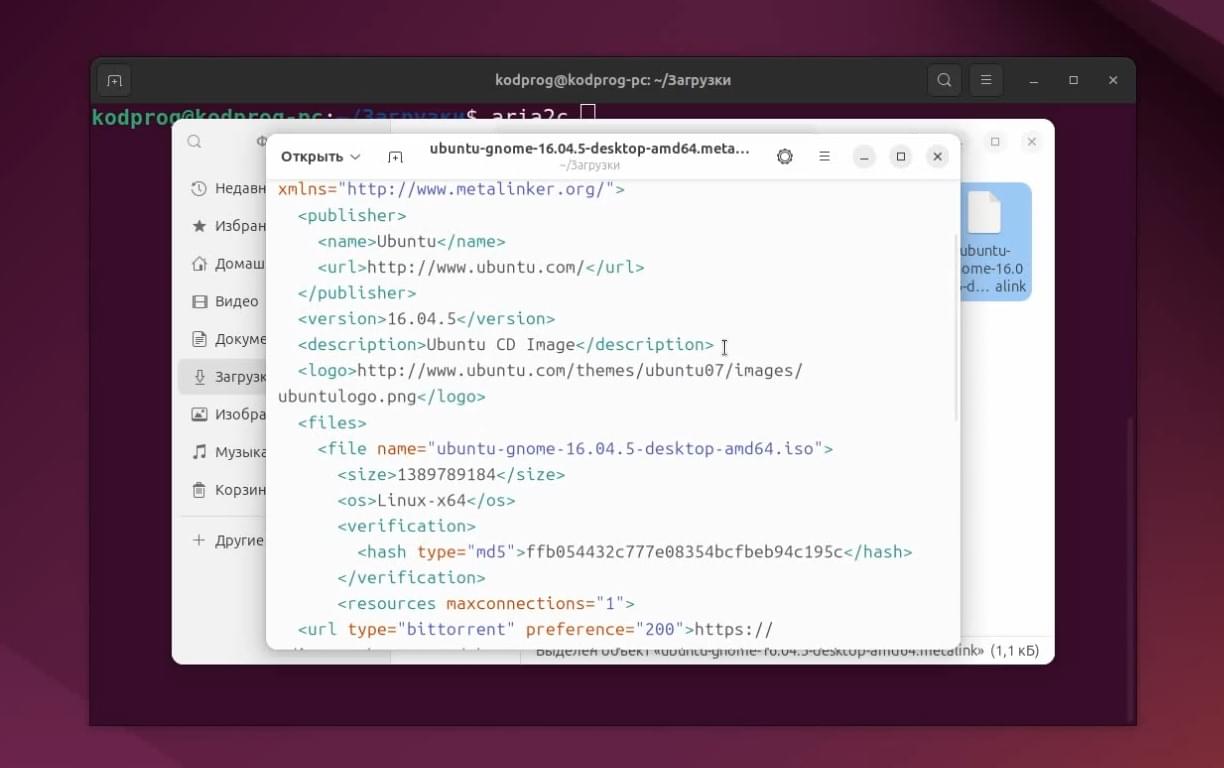
Task: Select 'Недавние' in file manager sidebar
Action: click(x=228, y=188)
